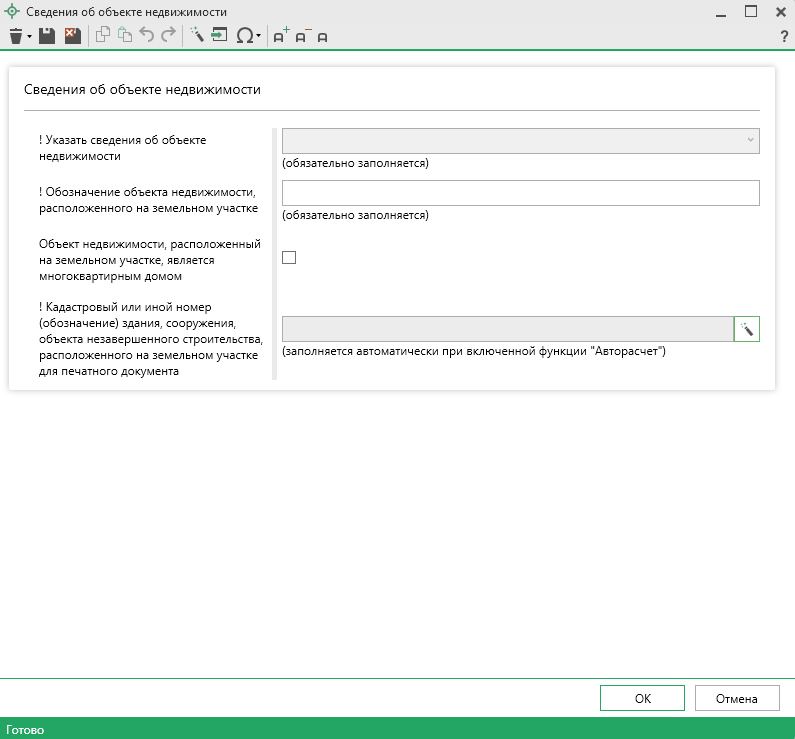This screenshot has width=795, height=739.
Task: Click the window with green arrow icon
Action: point(219,36)
